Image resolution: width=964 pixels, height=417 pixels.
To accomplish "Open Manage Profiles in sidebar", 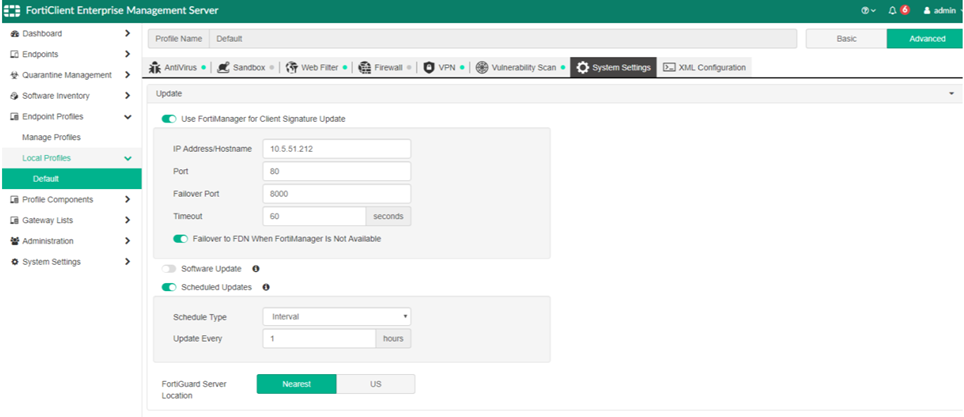I will [51, 137].
